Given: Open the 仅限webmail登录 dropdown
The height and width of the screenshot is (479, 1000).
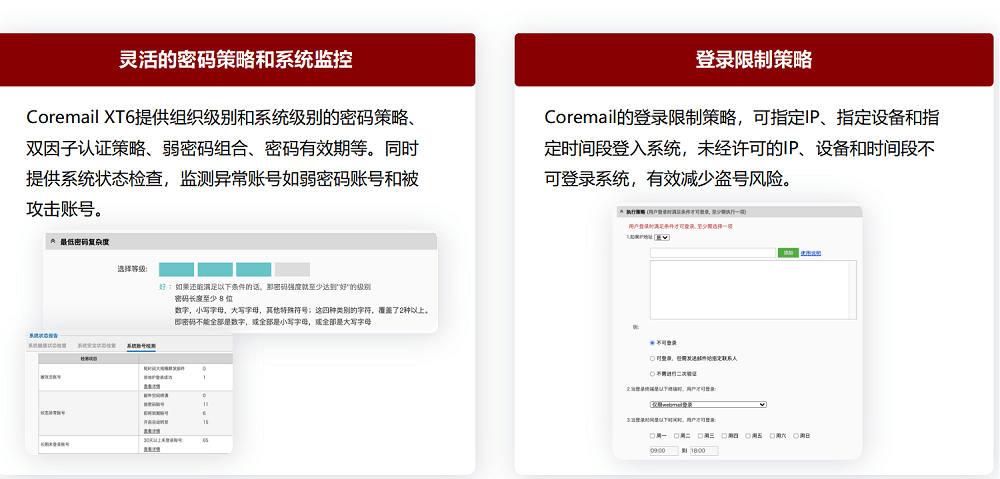Looking at the screenshot, I should point(708,404).
